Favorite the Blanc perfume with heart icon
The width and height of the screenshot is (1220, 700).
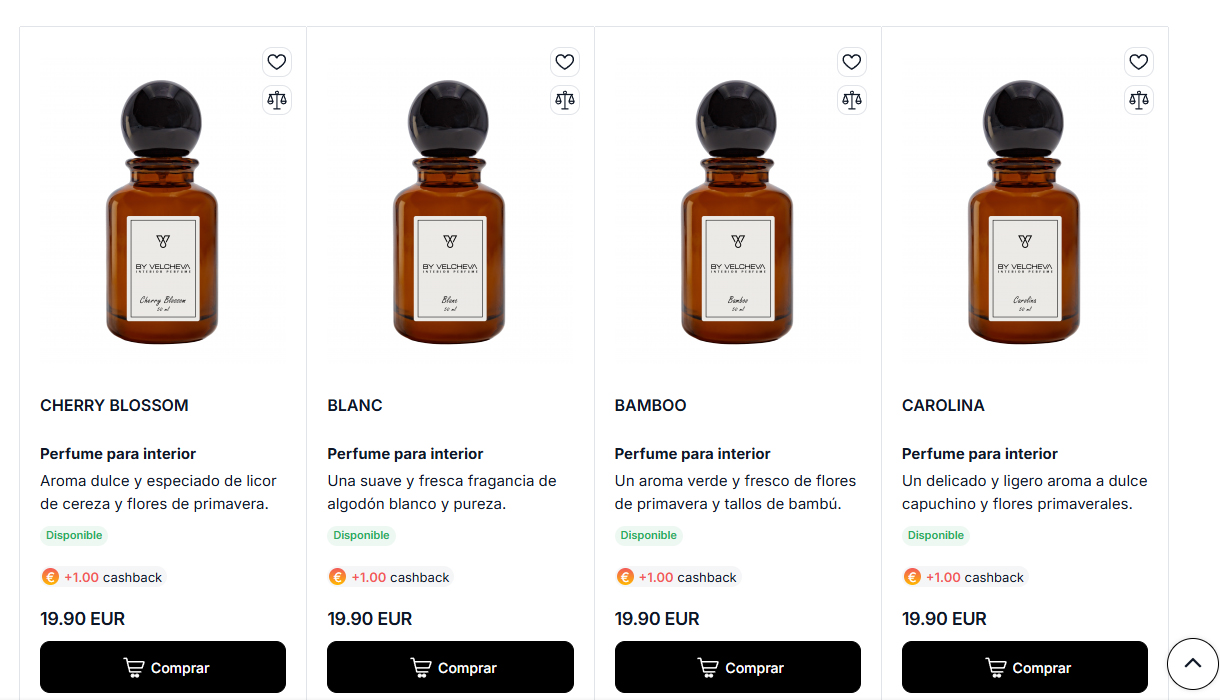click(565, 62)
